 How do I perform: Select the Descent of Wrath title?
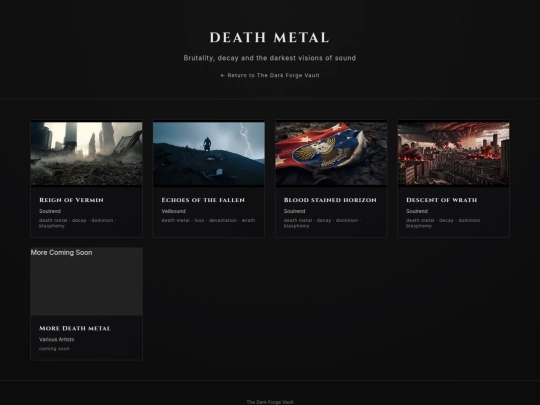[442, 200]
